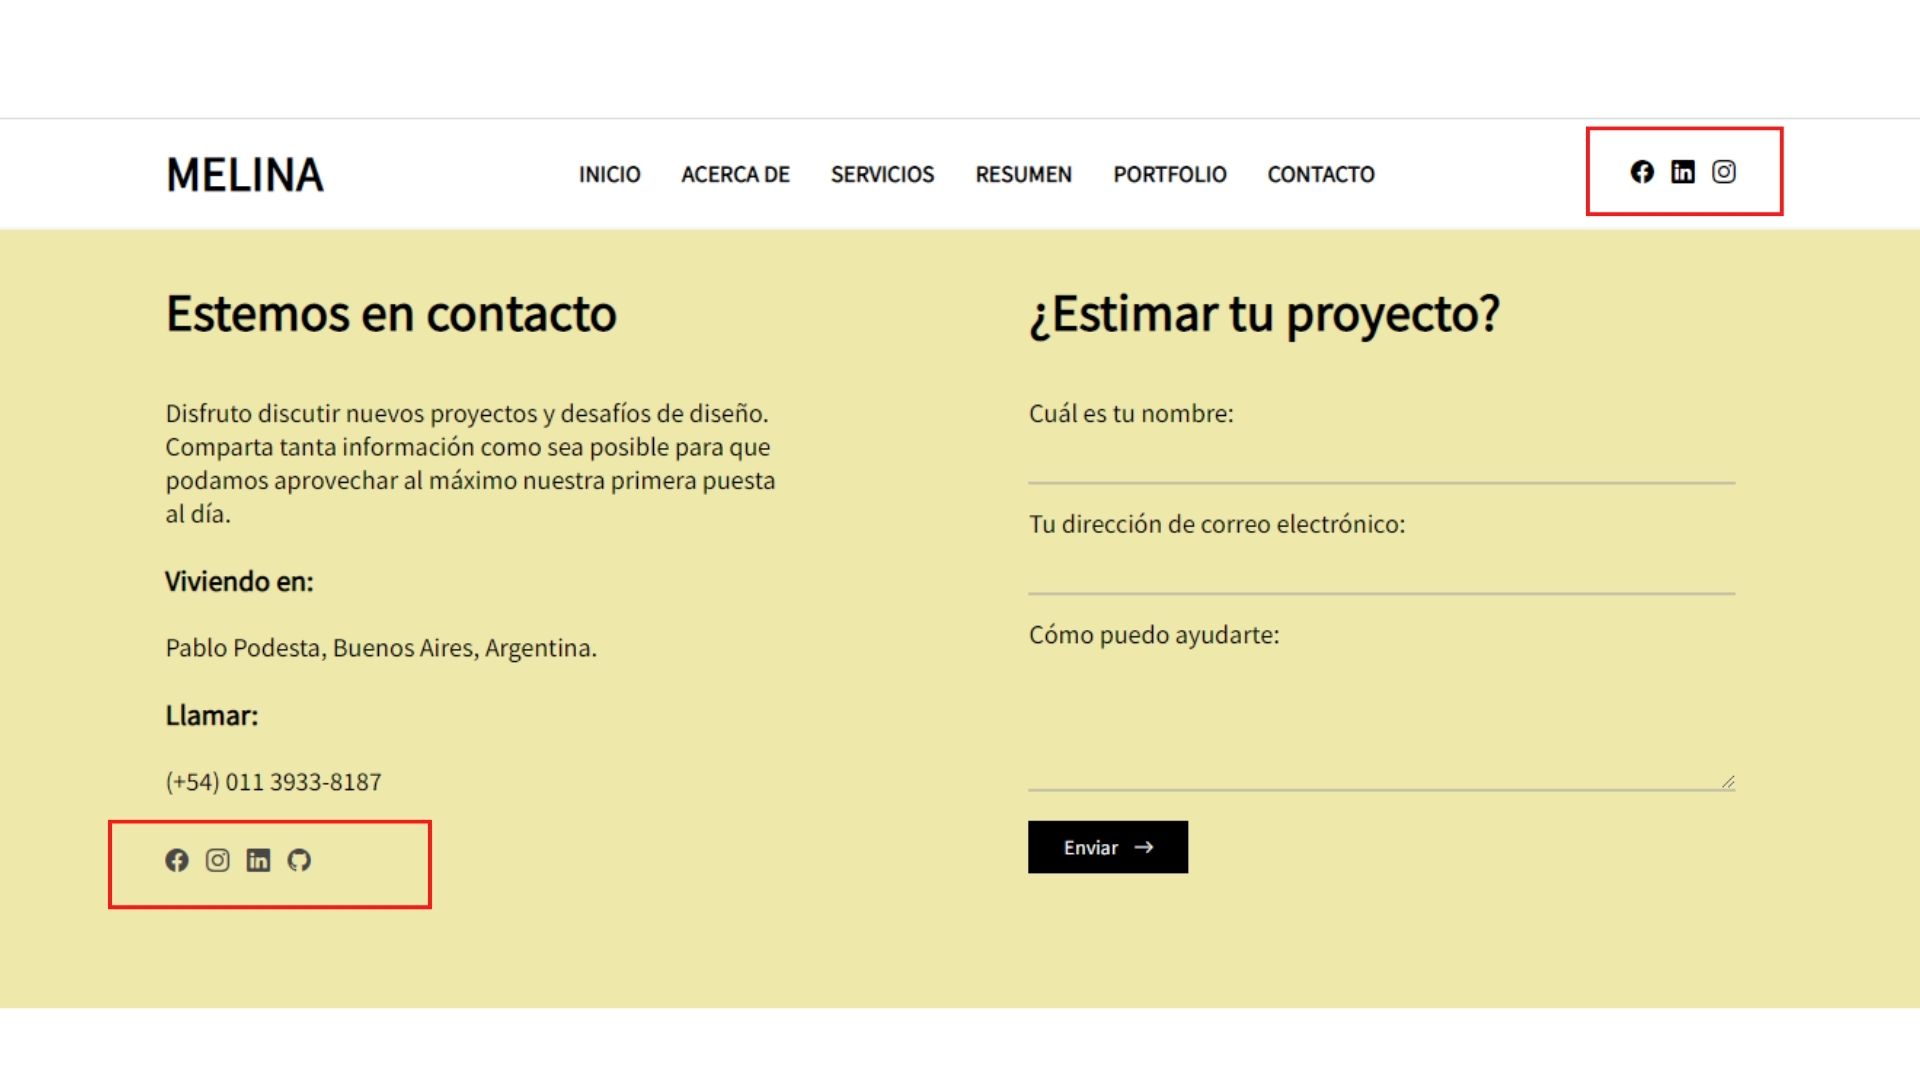The width and height of the screenshot is (1920, 1080).
Task: Navigate to the INICIO menu item
Action: [x=610, y=174]
